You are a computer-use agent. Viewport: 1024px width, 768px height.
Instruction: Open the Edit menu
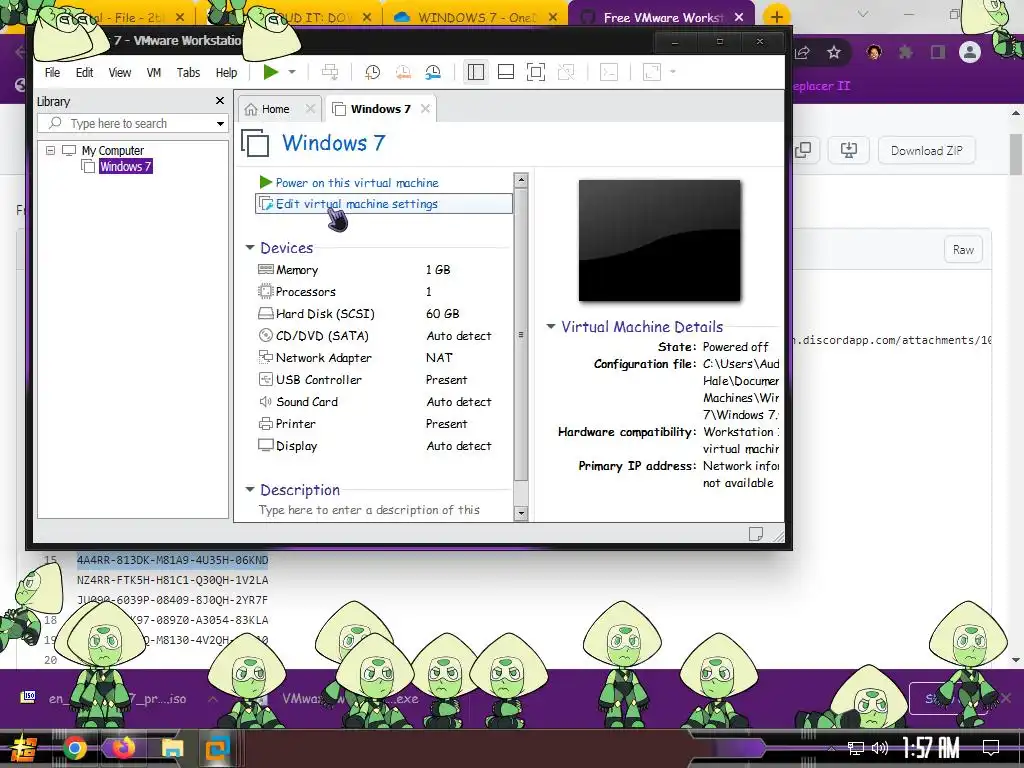click(x=84, y=72)
